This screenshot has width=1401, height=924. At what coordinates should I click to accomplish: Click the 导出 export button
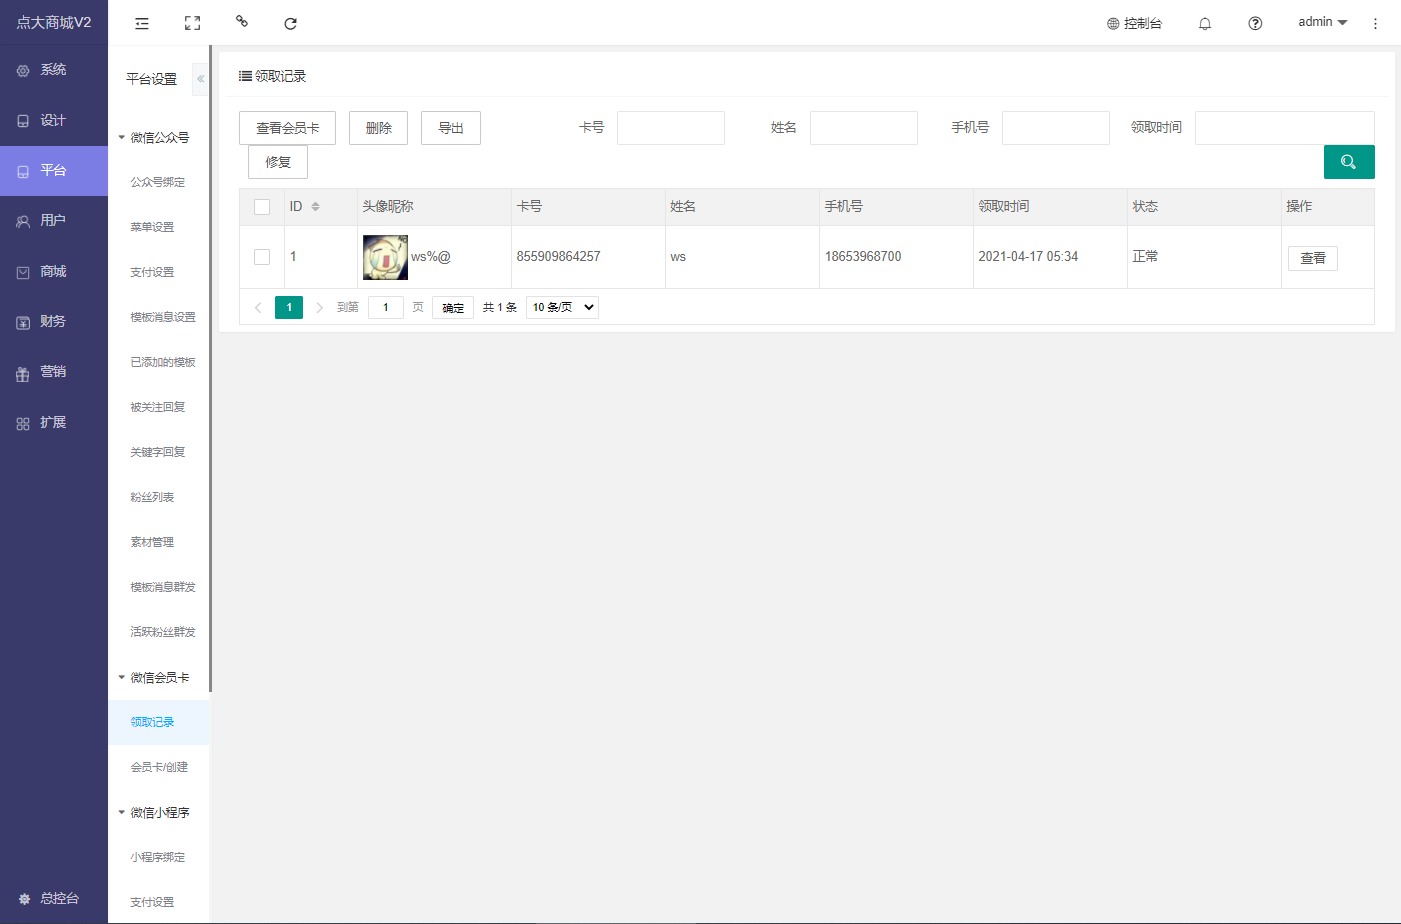coord(451,128)
